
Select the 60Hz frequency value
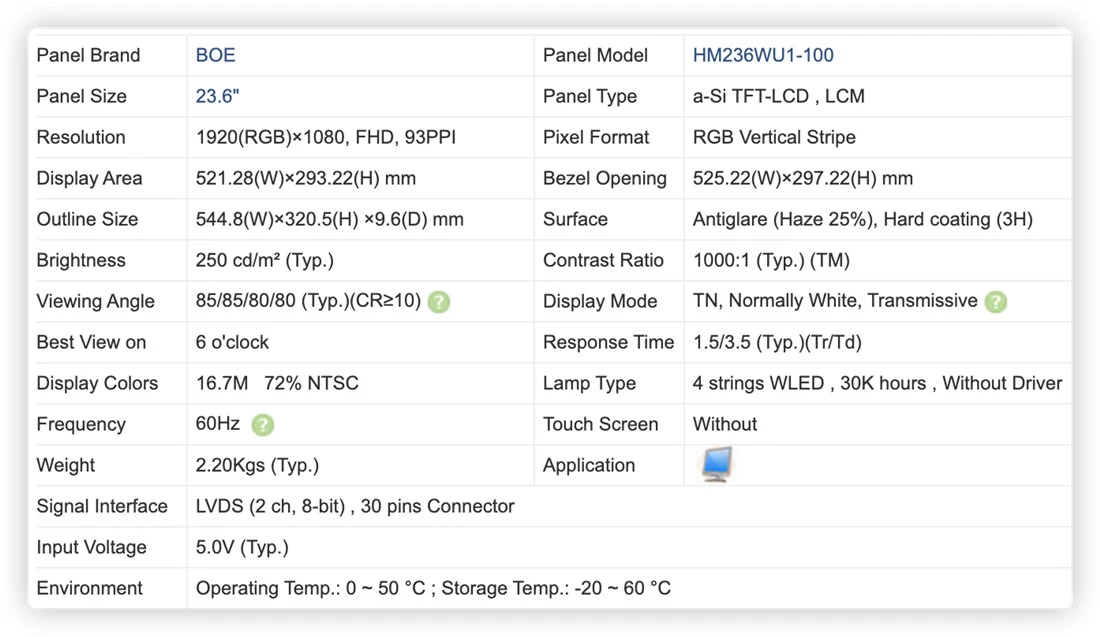(x=217, y=424)
